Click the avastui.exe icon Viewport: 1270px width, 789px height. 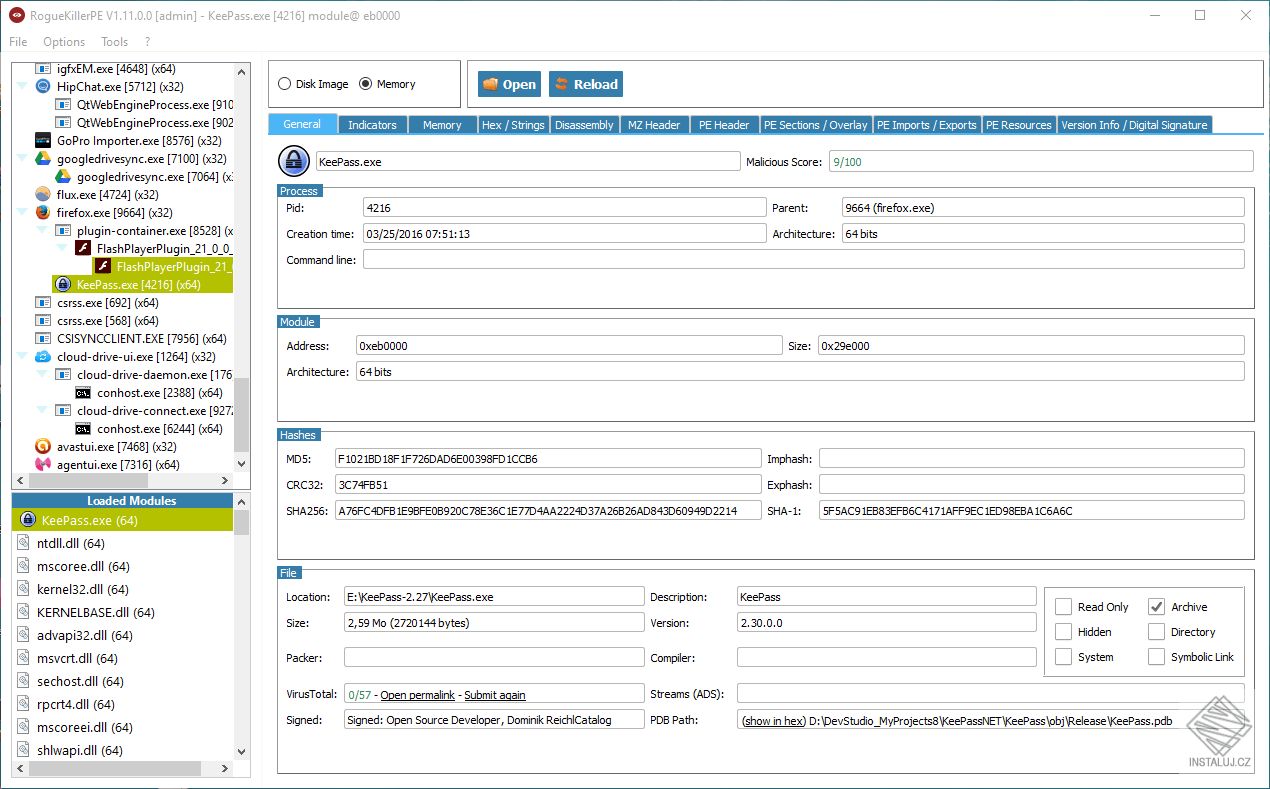click(42, 447)
